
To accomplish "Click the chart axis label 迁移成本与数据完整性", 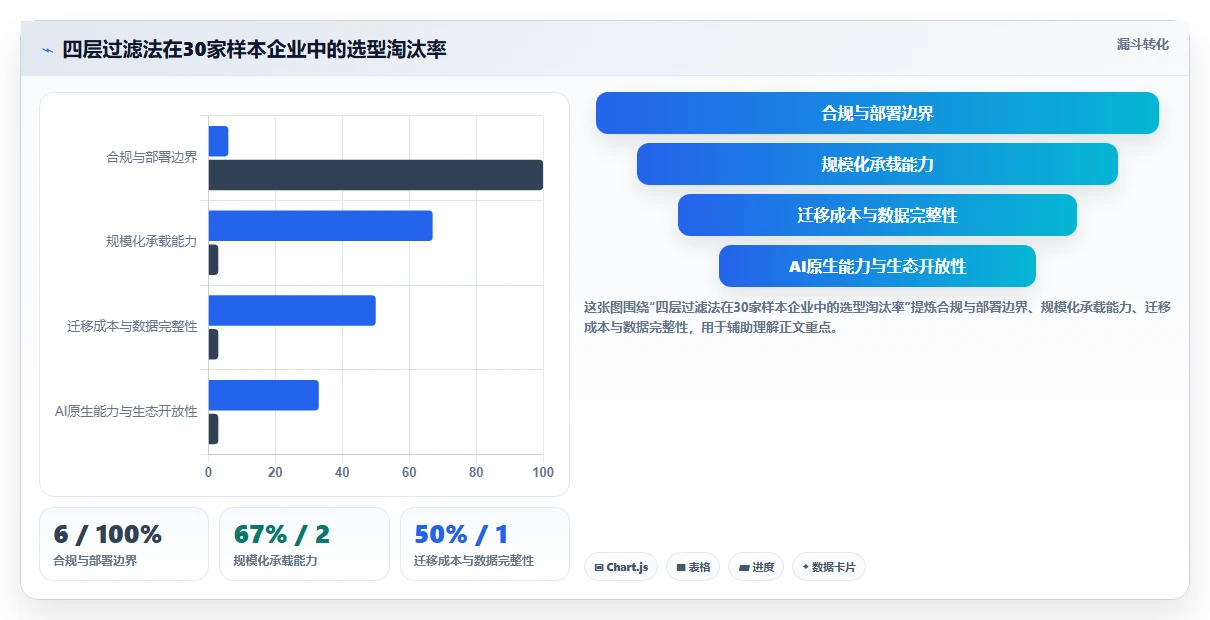I will pyautogui.click(x=133, y=326).
